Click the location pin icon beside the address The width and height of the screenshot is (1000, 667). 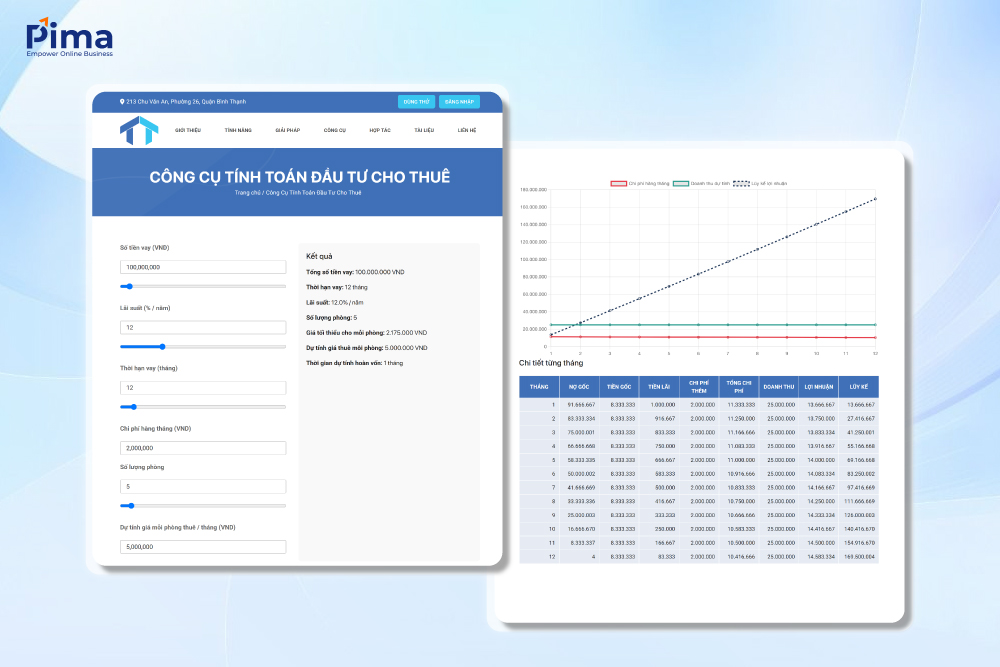click(122, 101)
